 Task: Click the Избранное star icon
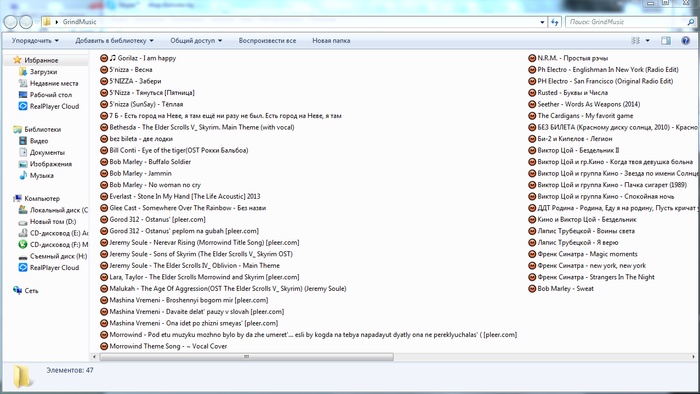(17, 60)
